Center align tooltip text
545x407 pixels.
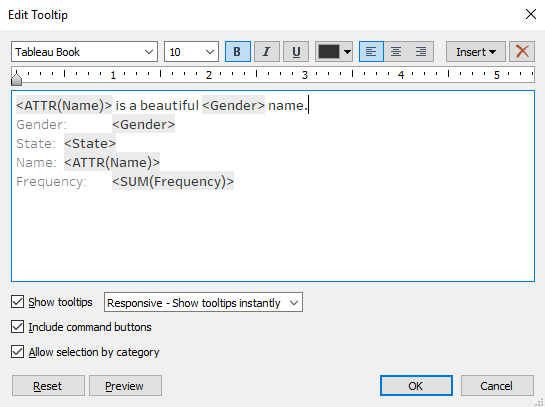(396, 52)
